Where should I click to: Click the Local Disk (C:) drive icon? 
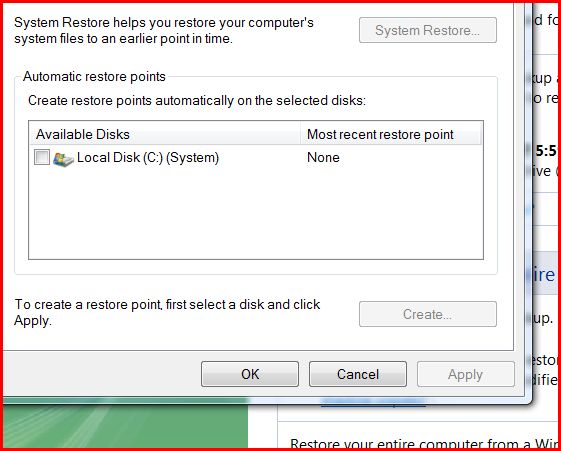(x=63, y=158)
